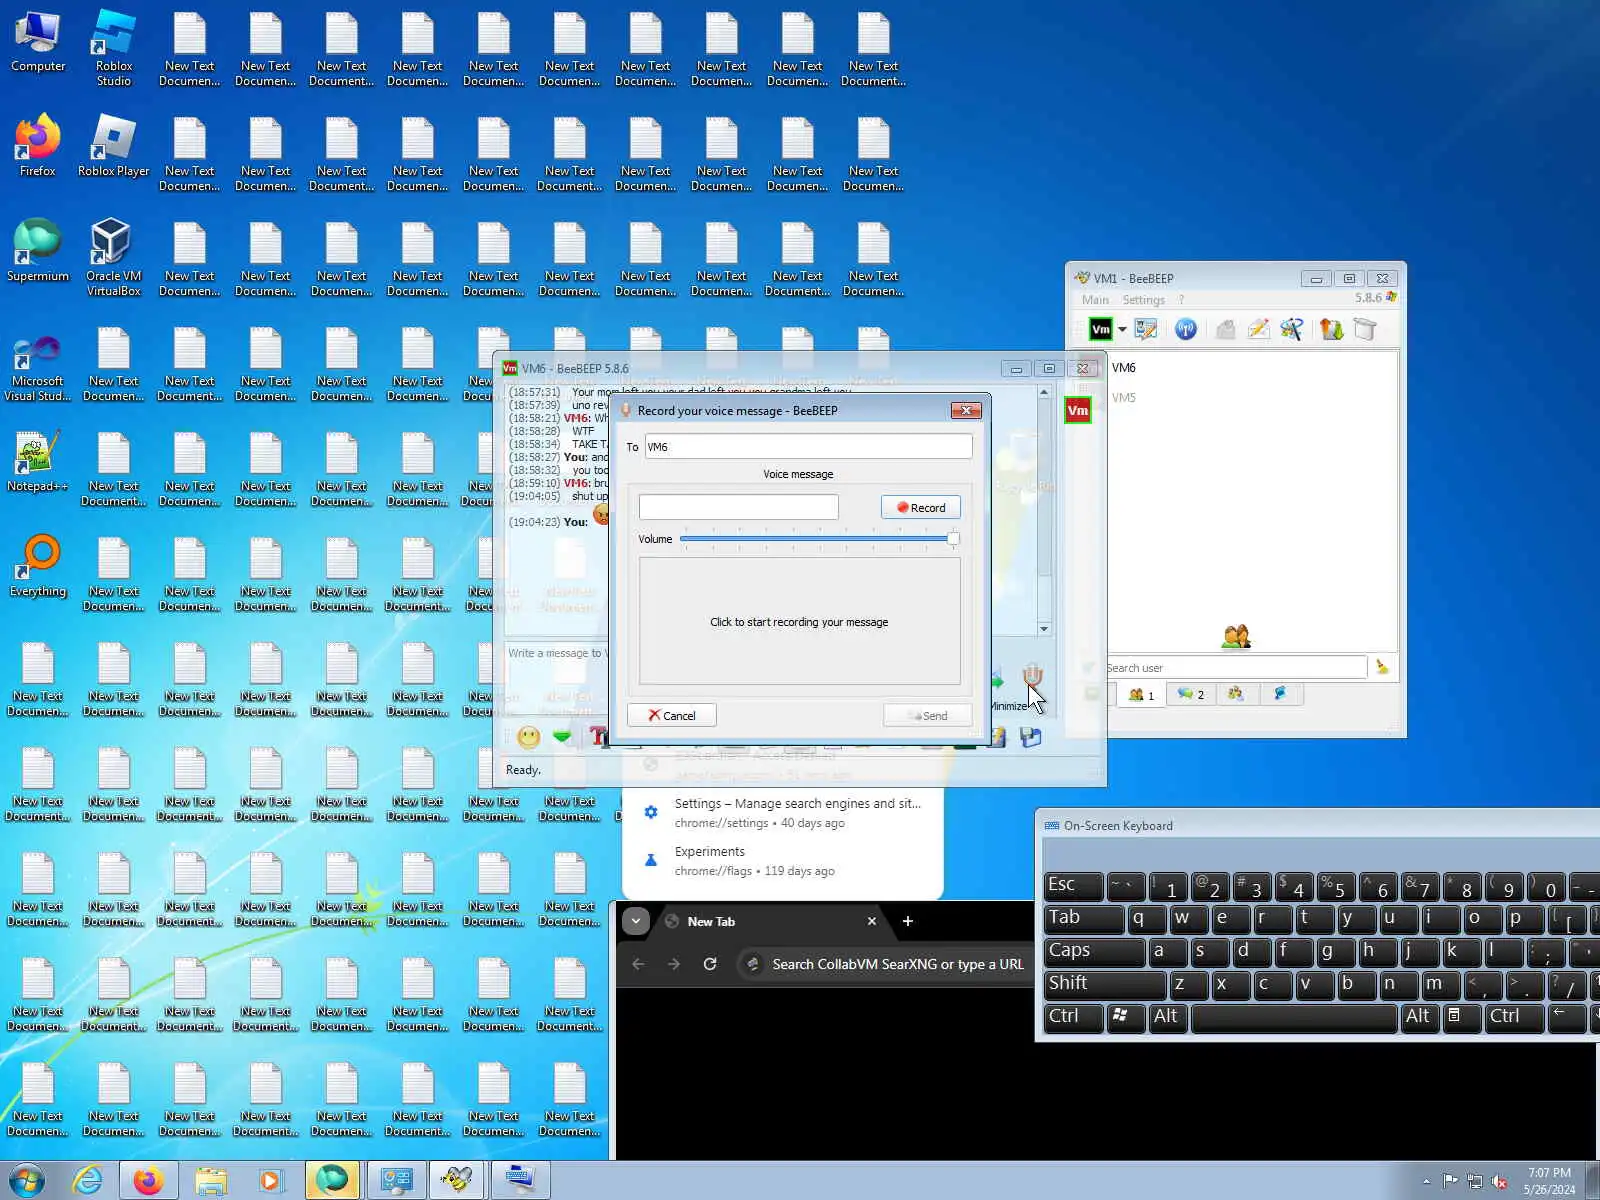Switch to the blue chat-bubble tab in BeeBEEP
Screen dimensions: 1600x1200
coord(1280,694)
